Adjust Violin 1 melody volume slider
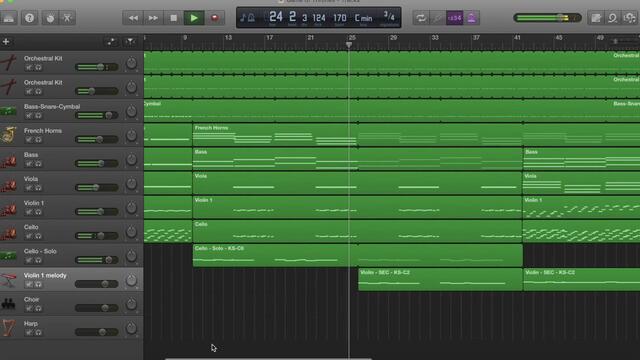 [97, 284]
